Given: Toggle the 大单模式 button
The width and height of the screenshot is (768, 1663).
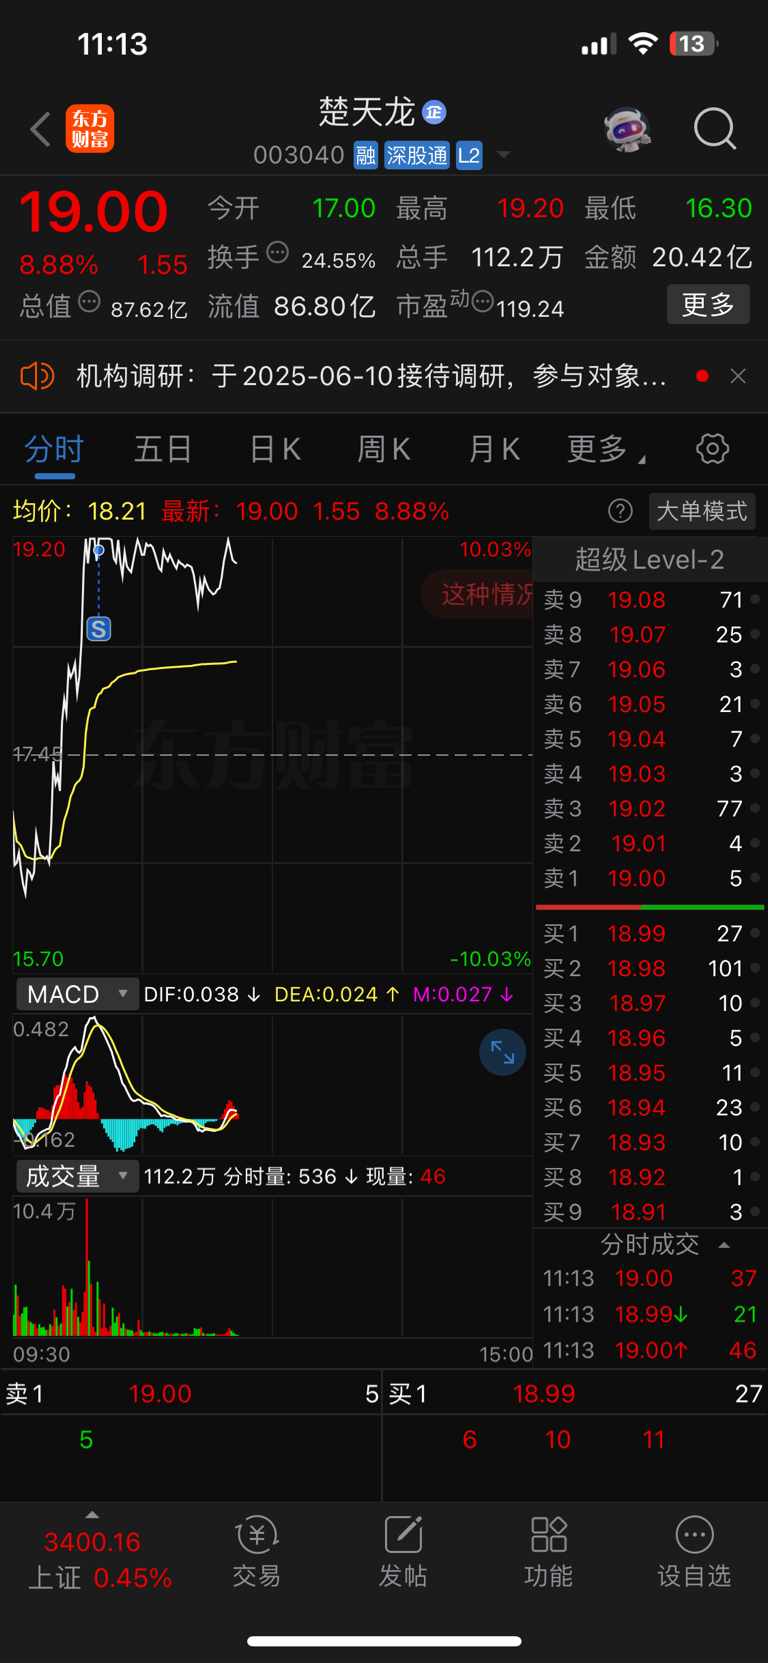Looking at the screenshot, I should (702, 511).
